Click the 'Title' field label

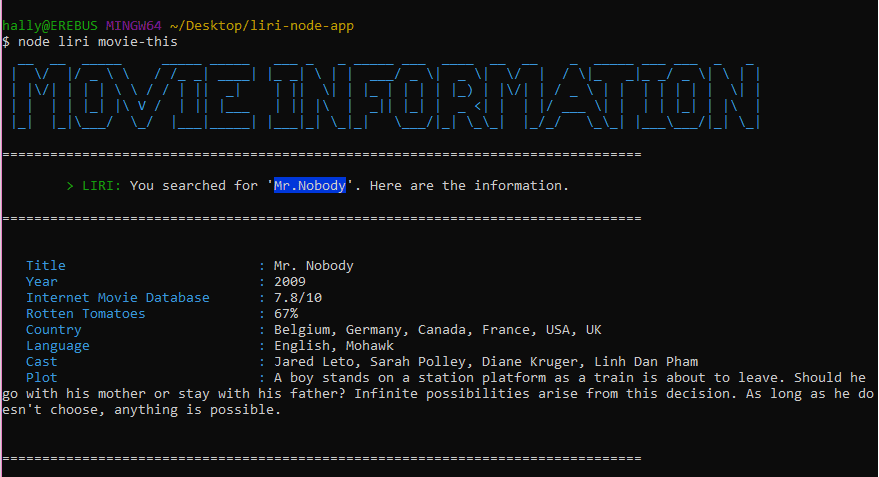click(45, 266)
